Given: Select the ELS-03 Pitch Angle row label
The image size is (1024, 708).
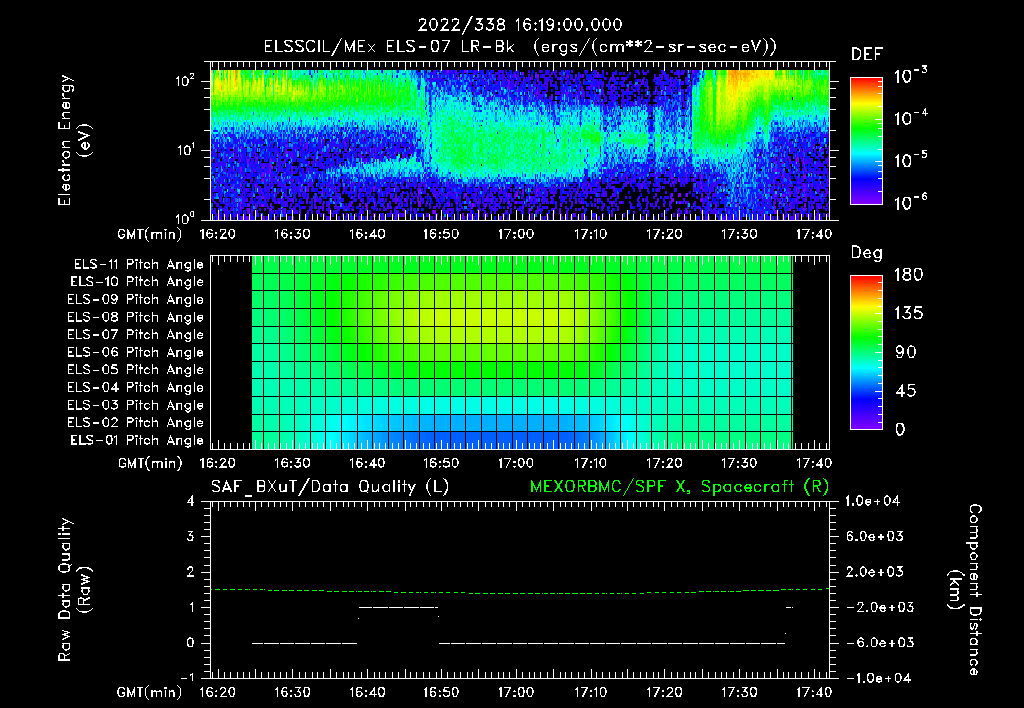Looking at the screenshot, I should pyautogui.click(x=136, y=406).
